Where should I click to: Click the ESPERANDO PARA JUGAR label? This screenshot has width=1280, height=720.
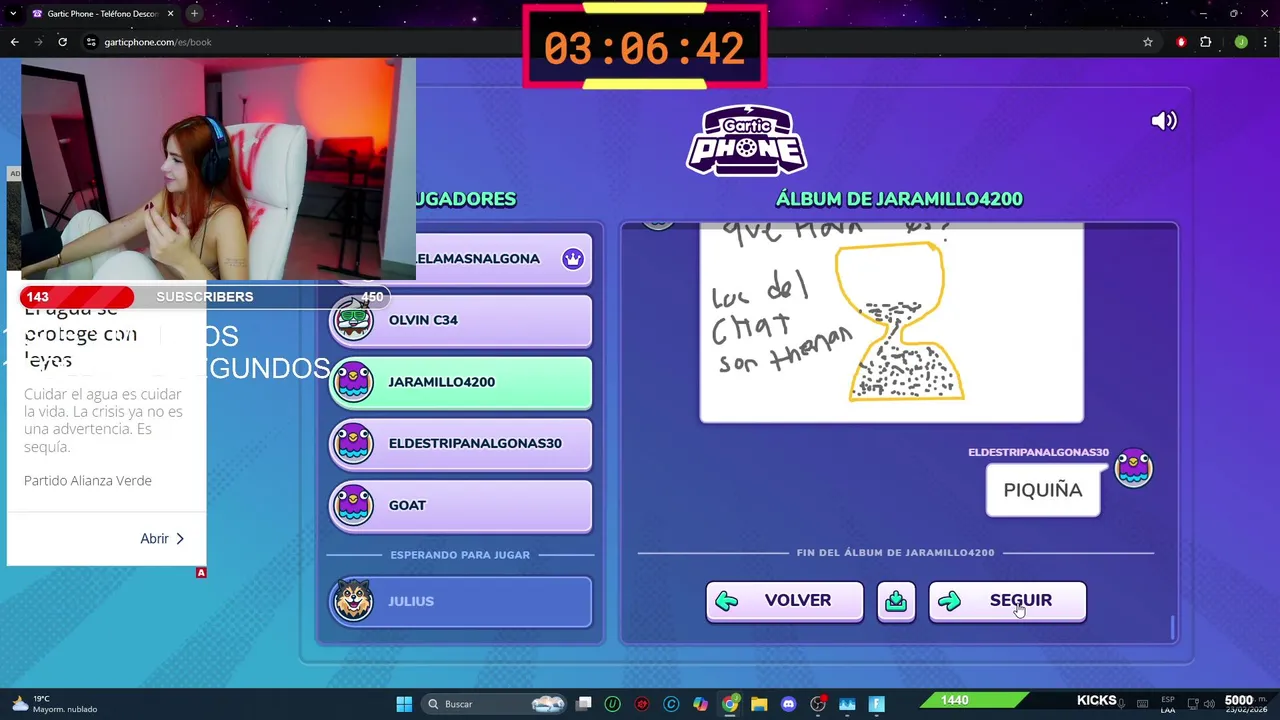tap(460, 555)
